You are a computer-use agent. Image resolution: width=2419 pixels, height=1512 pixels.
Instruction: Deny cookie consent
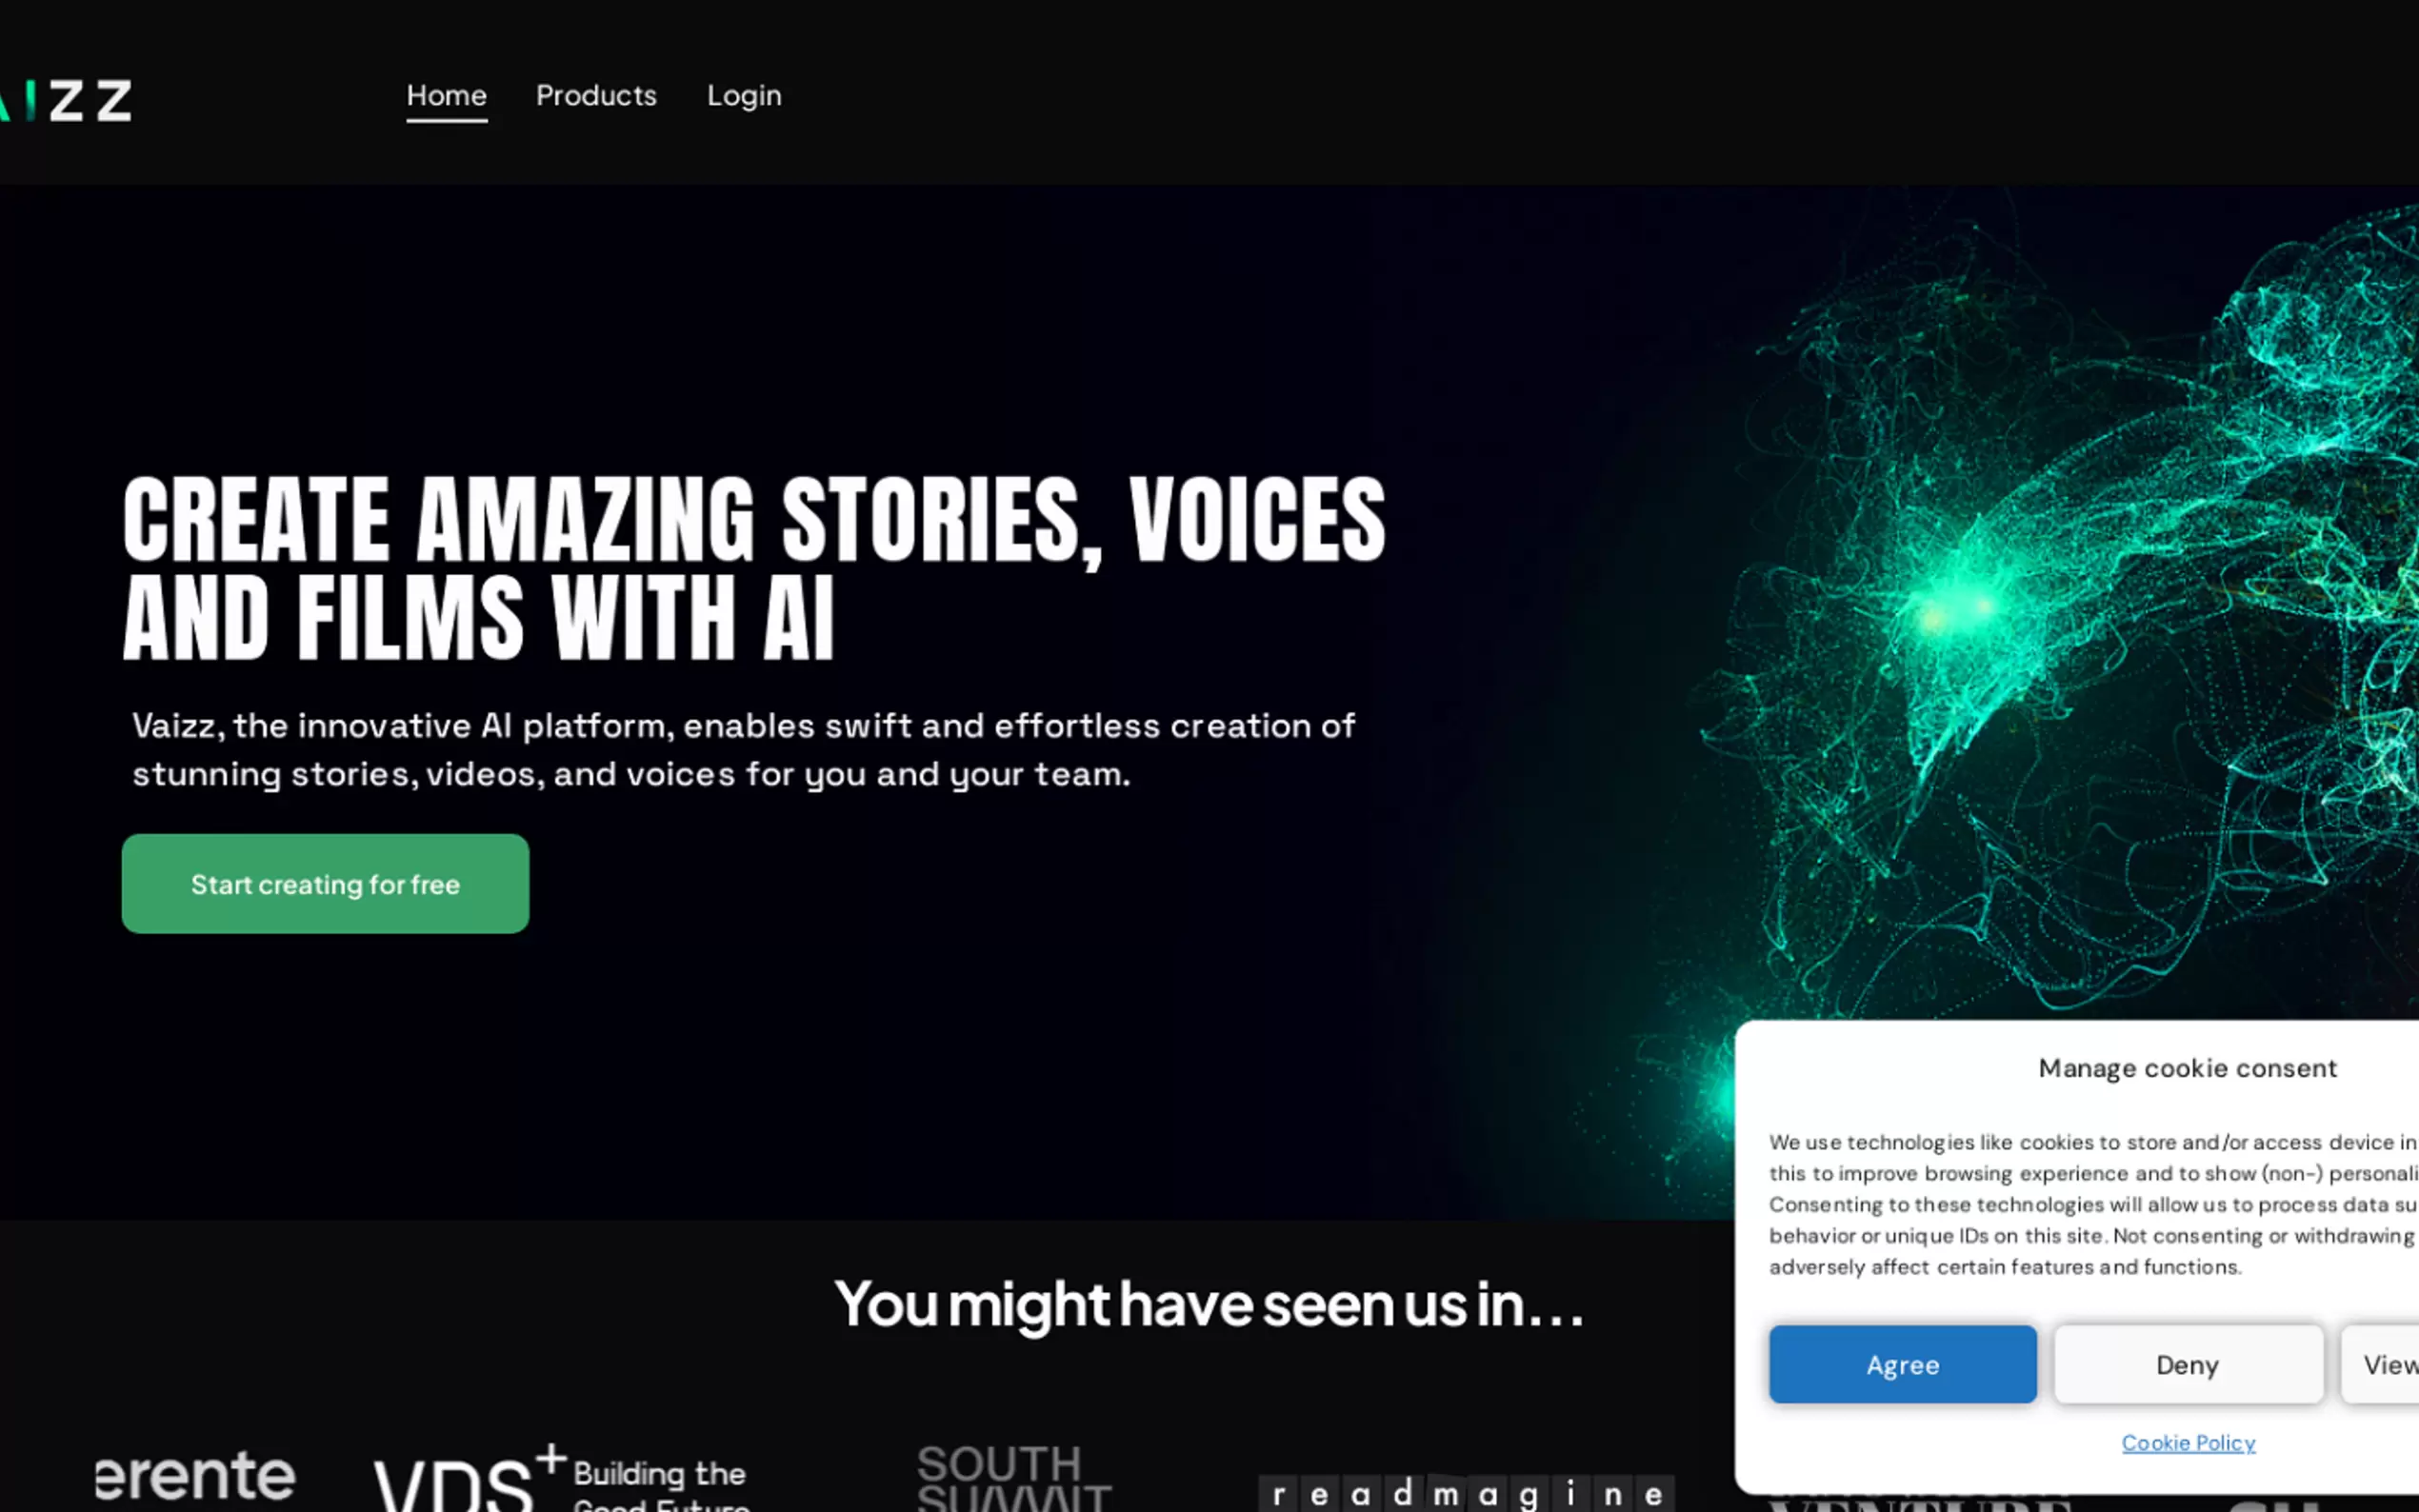point(2188,1364)
